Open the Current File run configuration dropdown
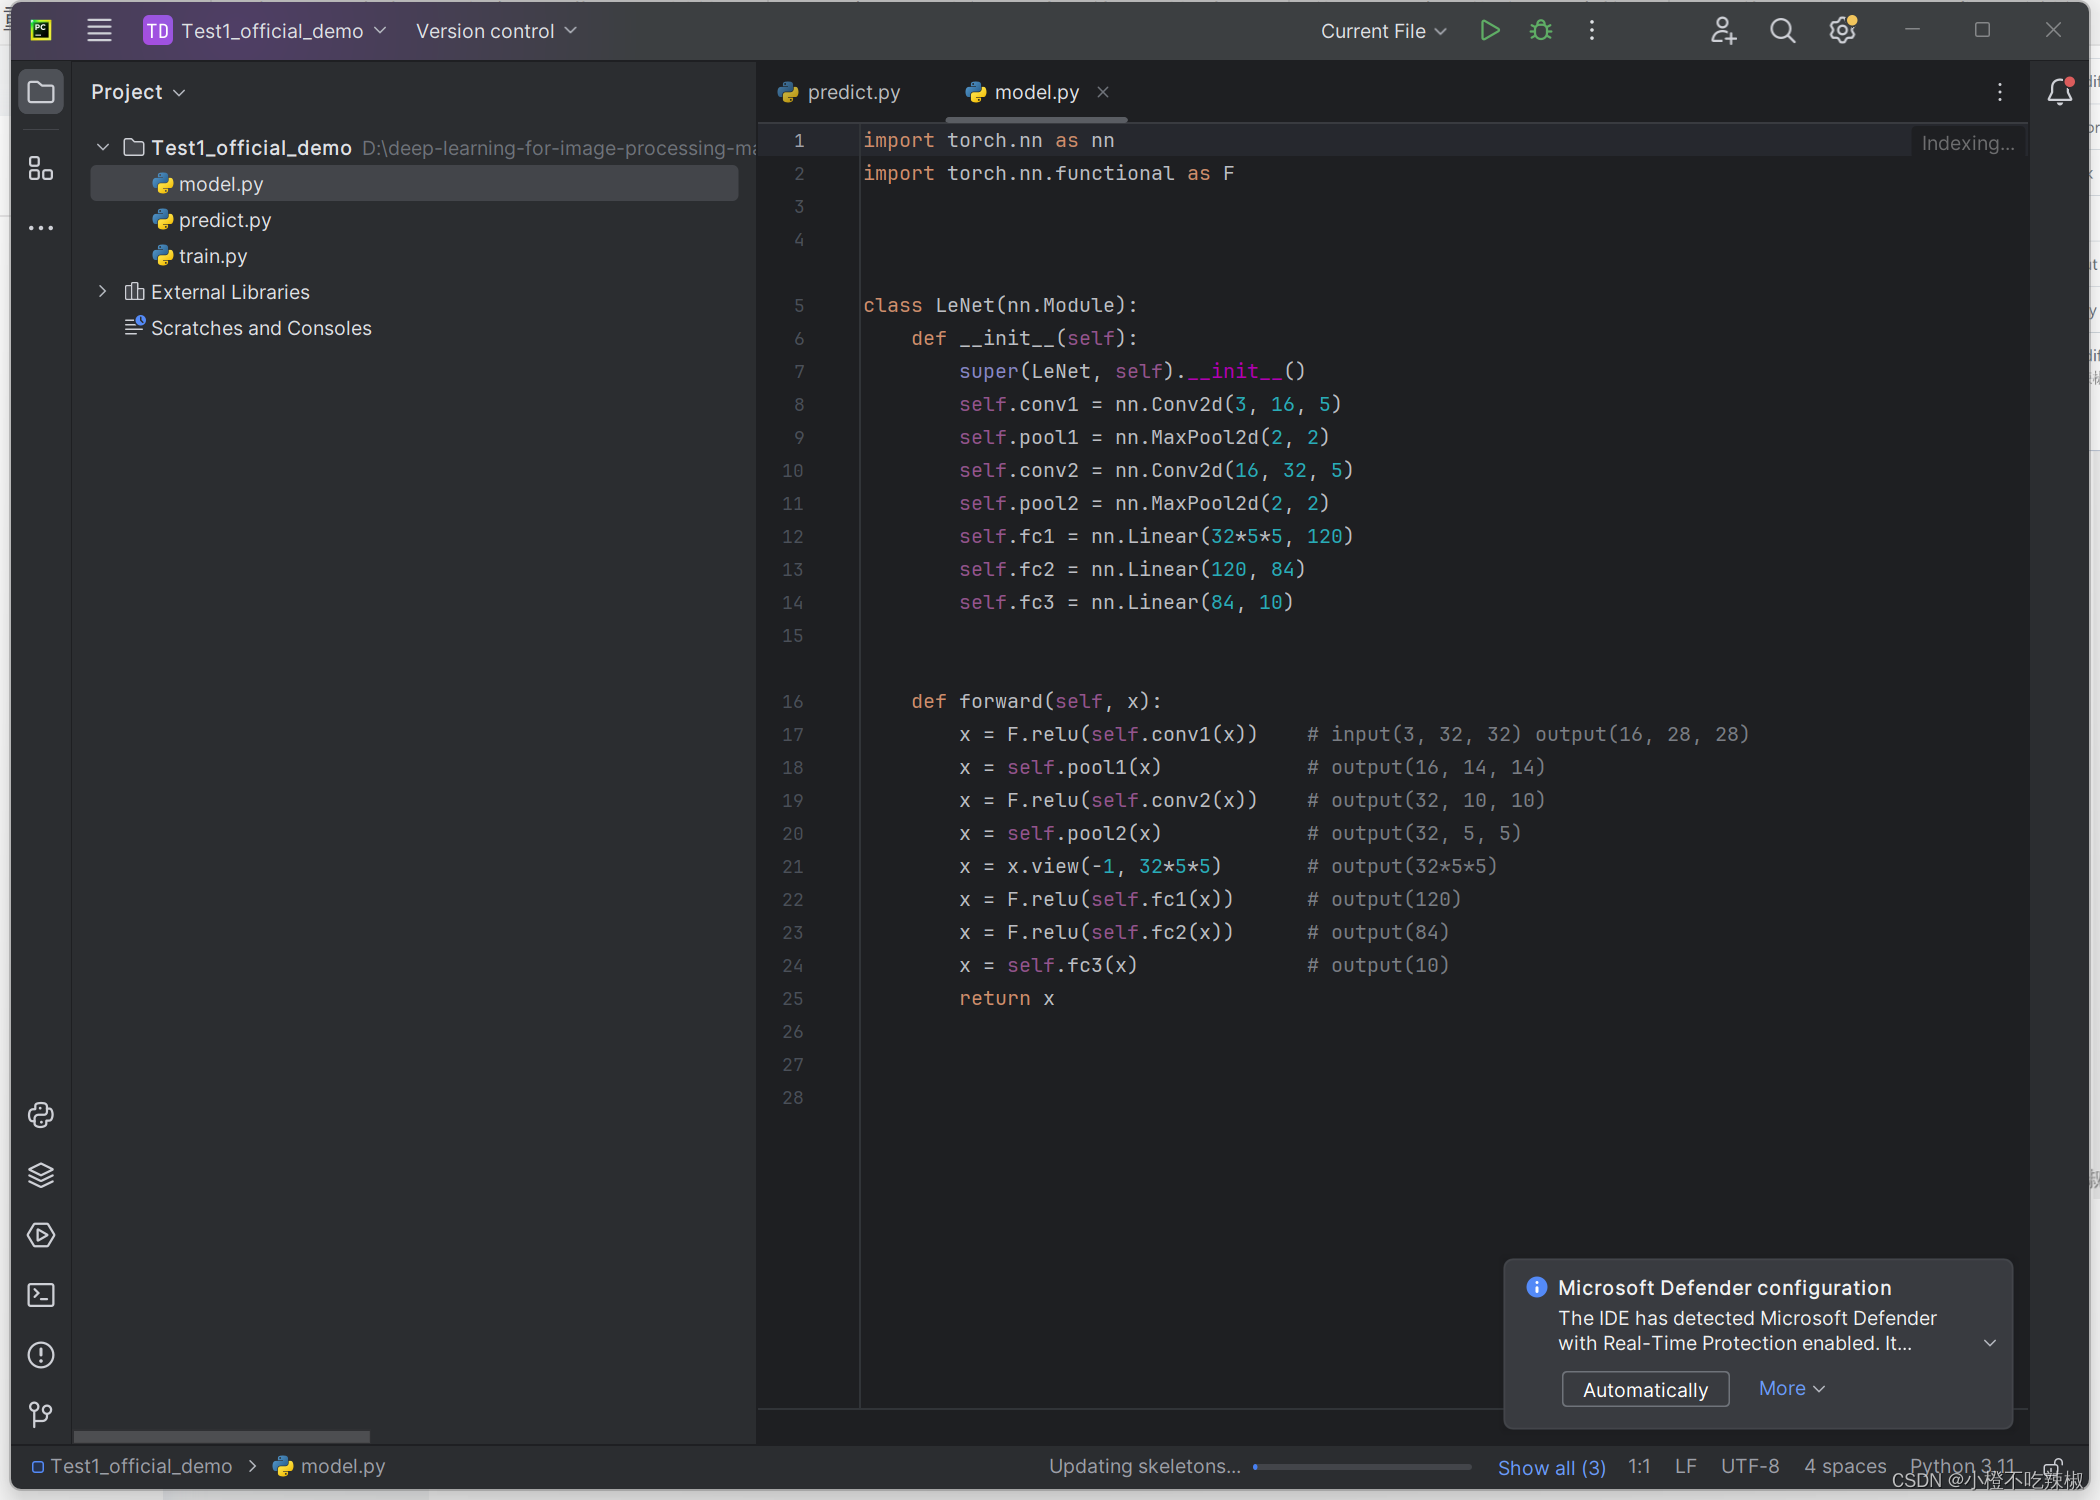This screenshot has height=1500, width=2100. 1383,31
